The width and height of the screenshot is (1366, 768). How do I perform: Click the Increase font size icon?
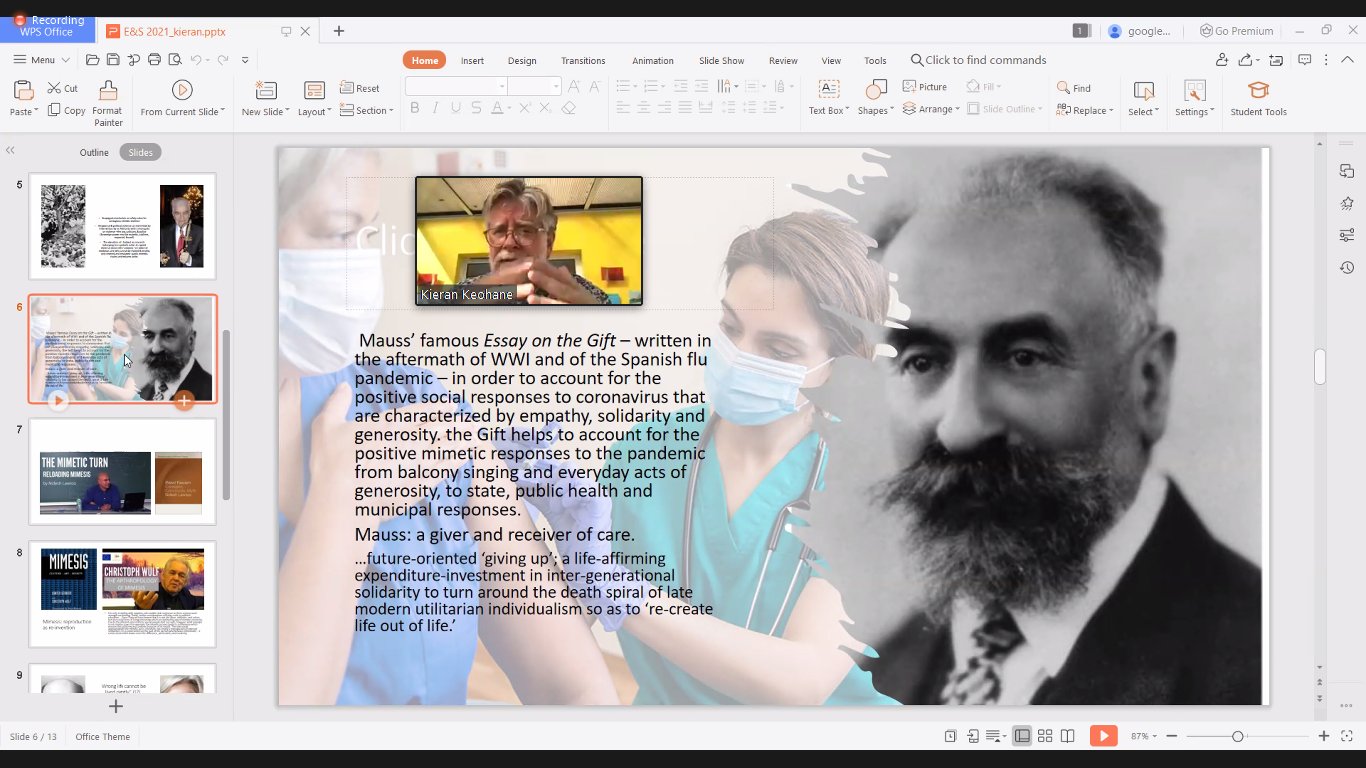pyautogui.click(x=574, y=87)
